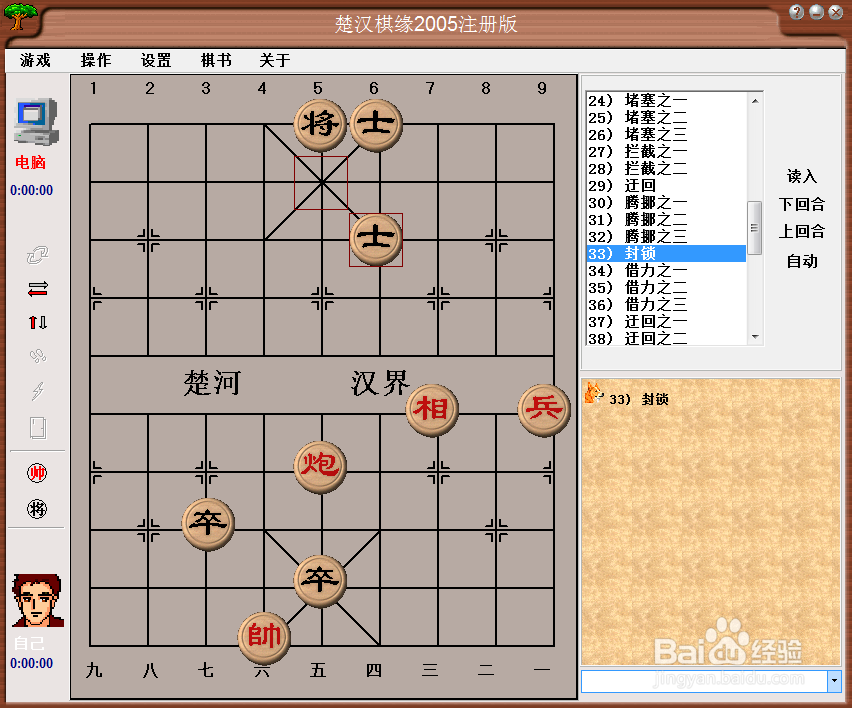Click the 下回合 button

click(x=801, y=204)
